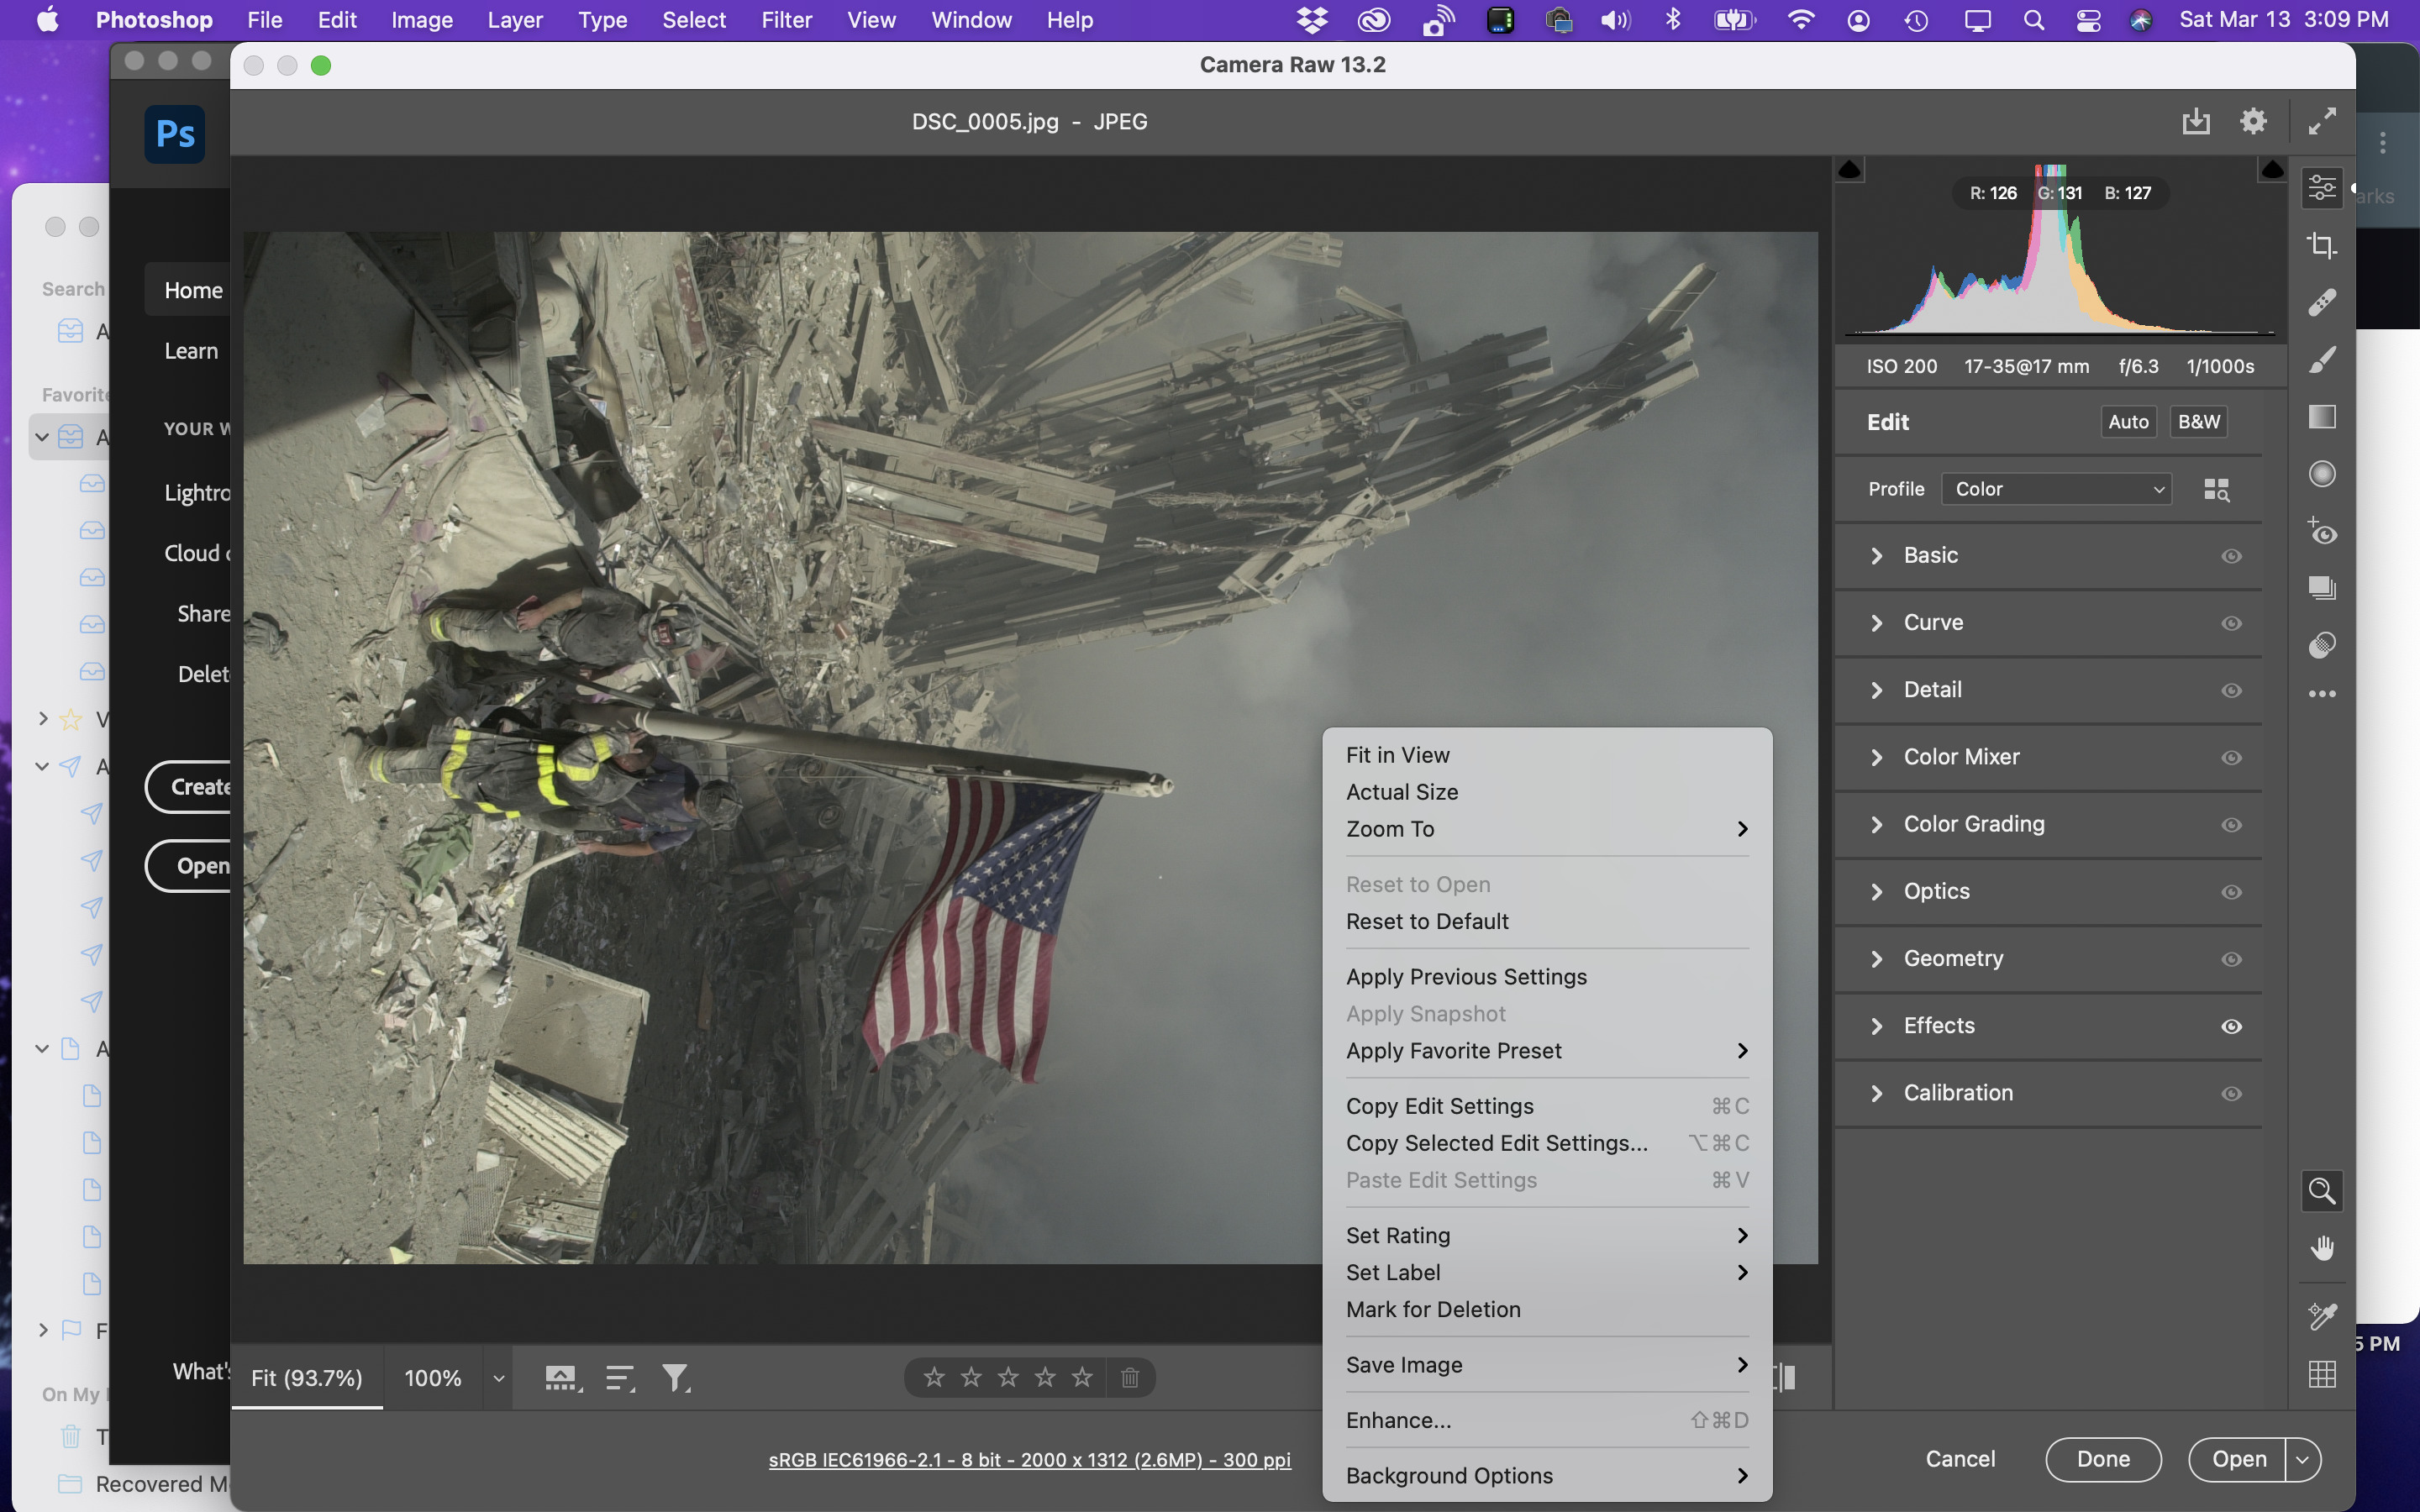Open Camera Raw preferences gear icon
The height and width of the screenshot is (1512, 2420).
click(x=2252, y=121)
